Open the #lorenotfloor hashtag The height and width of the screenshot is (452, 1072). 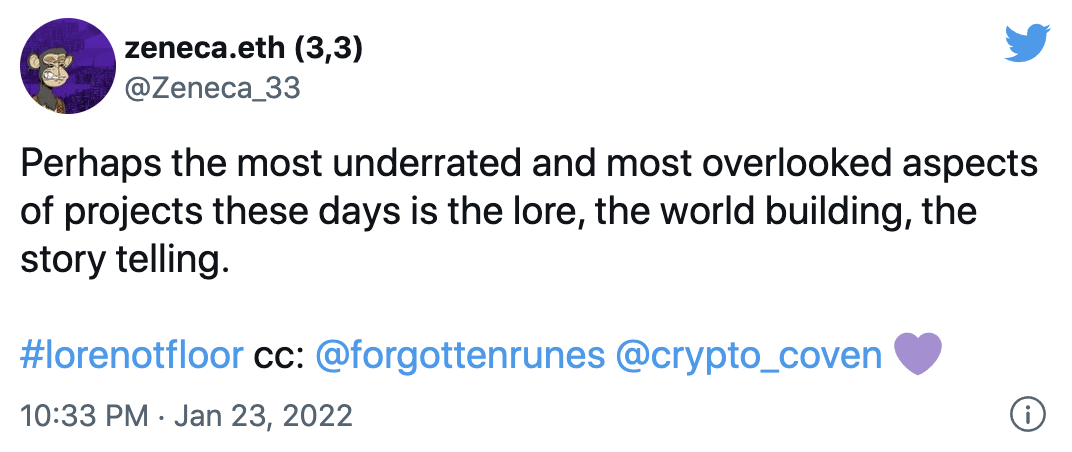tap(132, 355)
